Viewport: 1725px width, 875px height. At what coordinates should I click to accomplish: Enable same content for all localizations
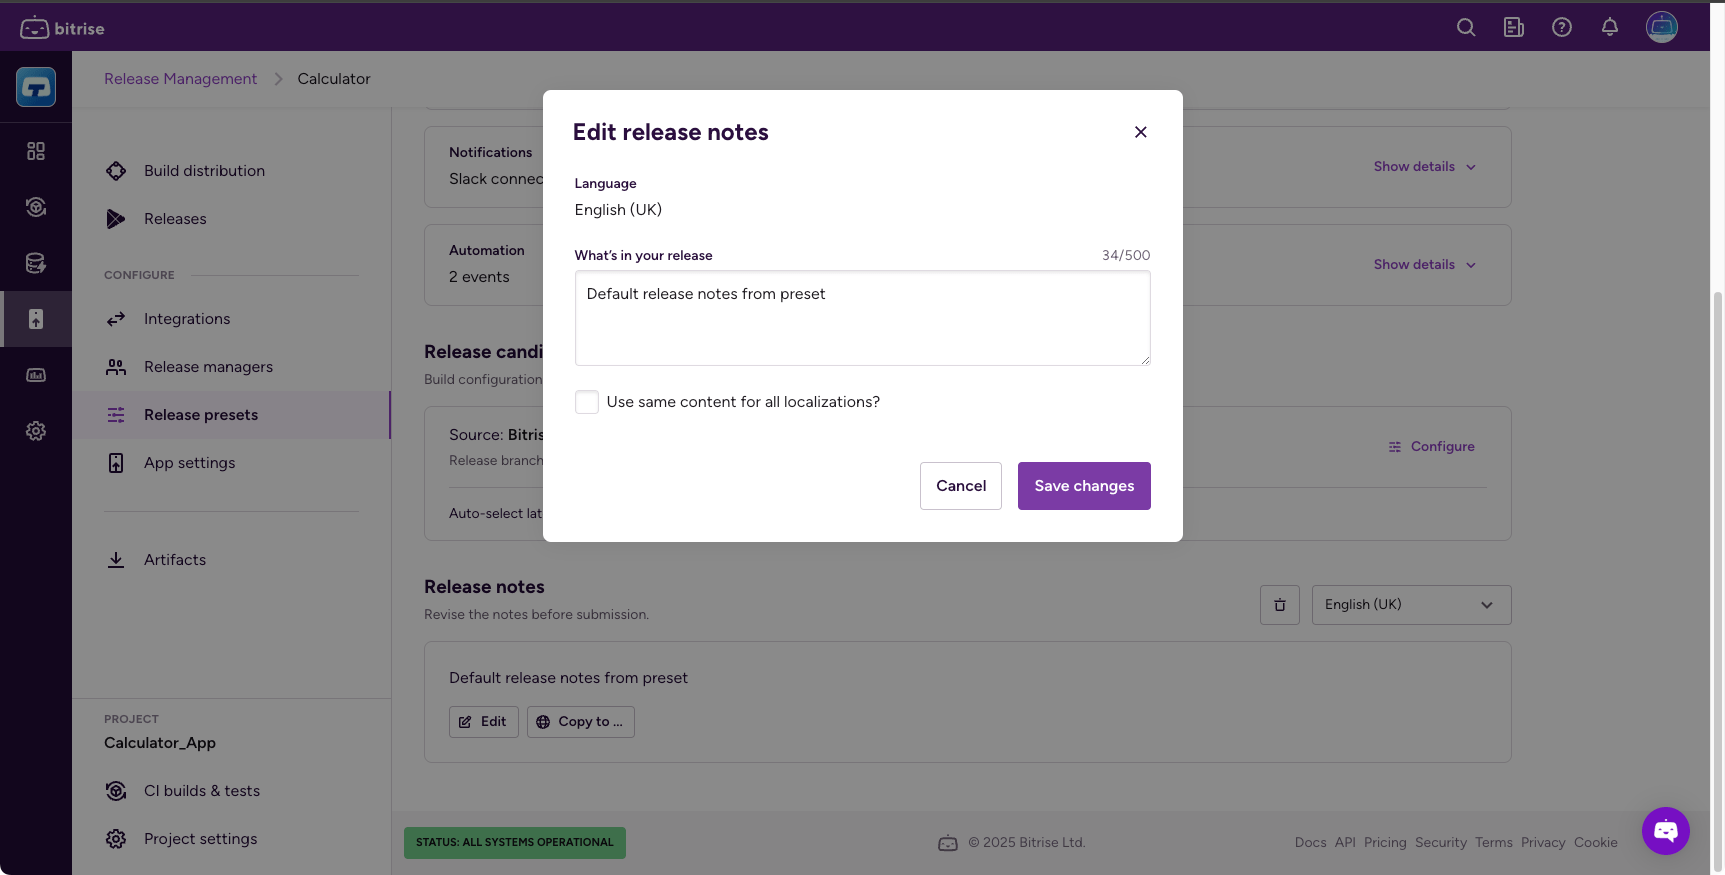coord(587,402)
